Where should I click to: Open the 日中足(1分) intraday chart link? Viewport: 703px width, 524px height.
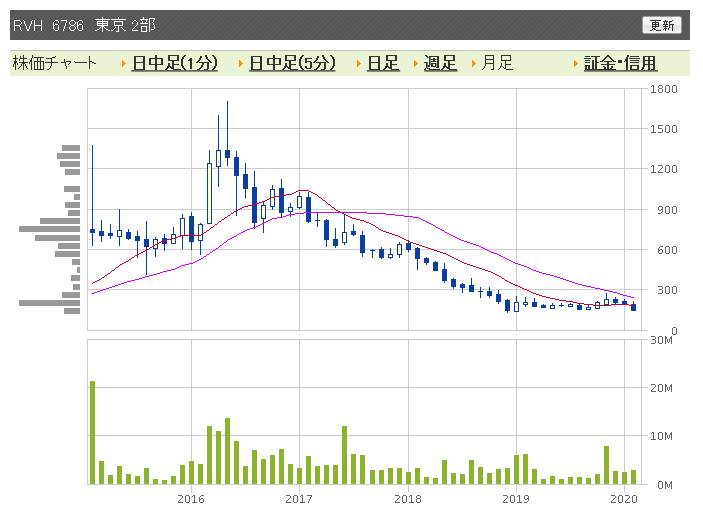click(x=175, y=63)
